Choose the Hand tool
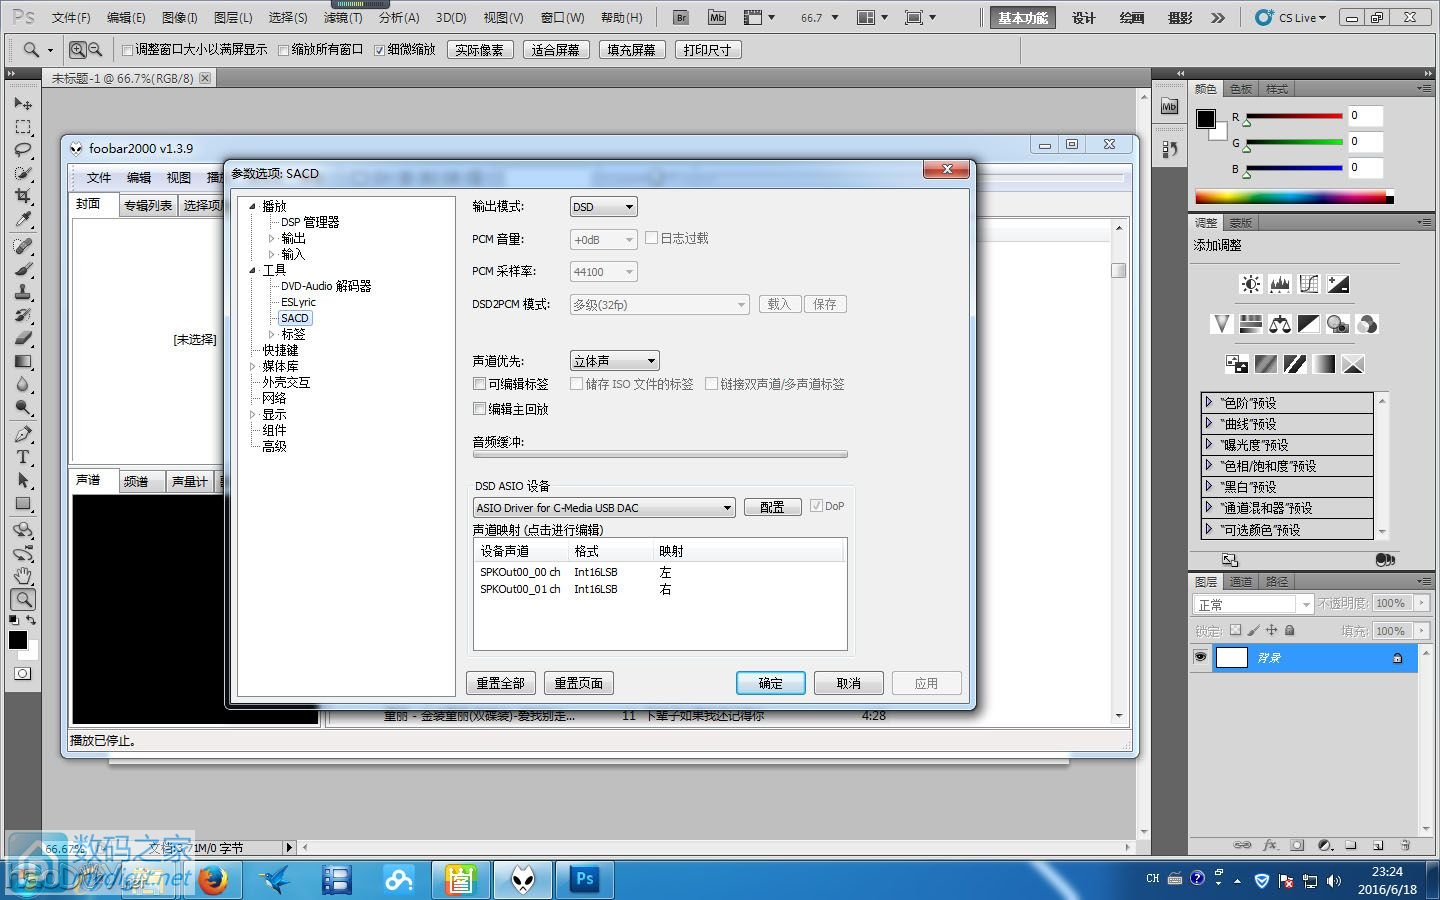The image size is (1440, 900). pyautogui.click(x=23, y=576)
